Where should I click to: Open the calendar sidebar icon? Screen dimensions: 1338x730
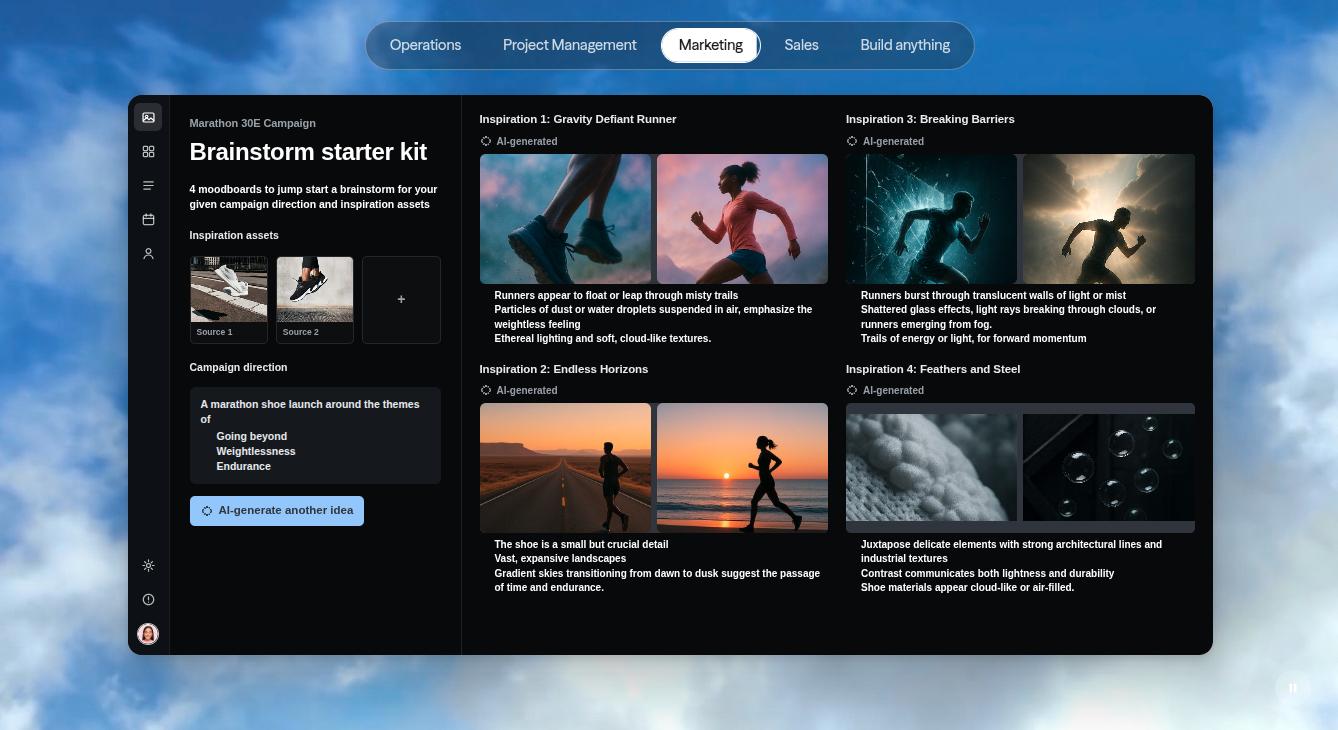pos(148,219)
